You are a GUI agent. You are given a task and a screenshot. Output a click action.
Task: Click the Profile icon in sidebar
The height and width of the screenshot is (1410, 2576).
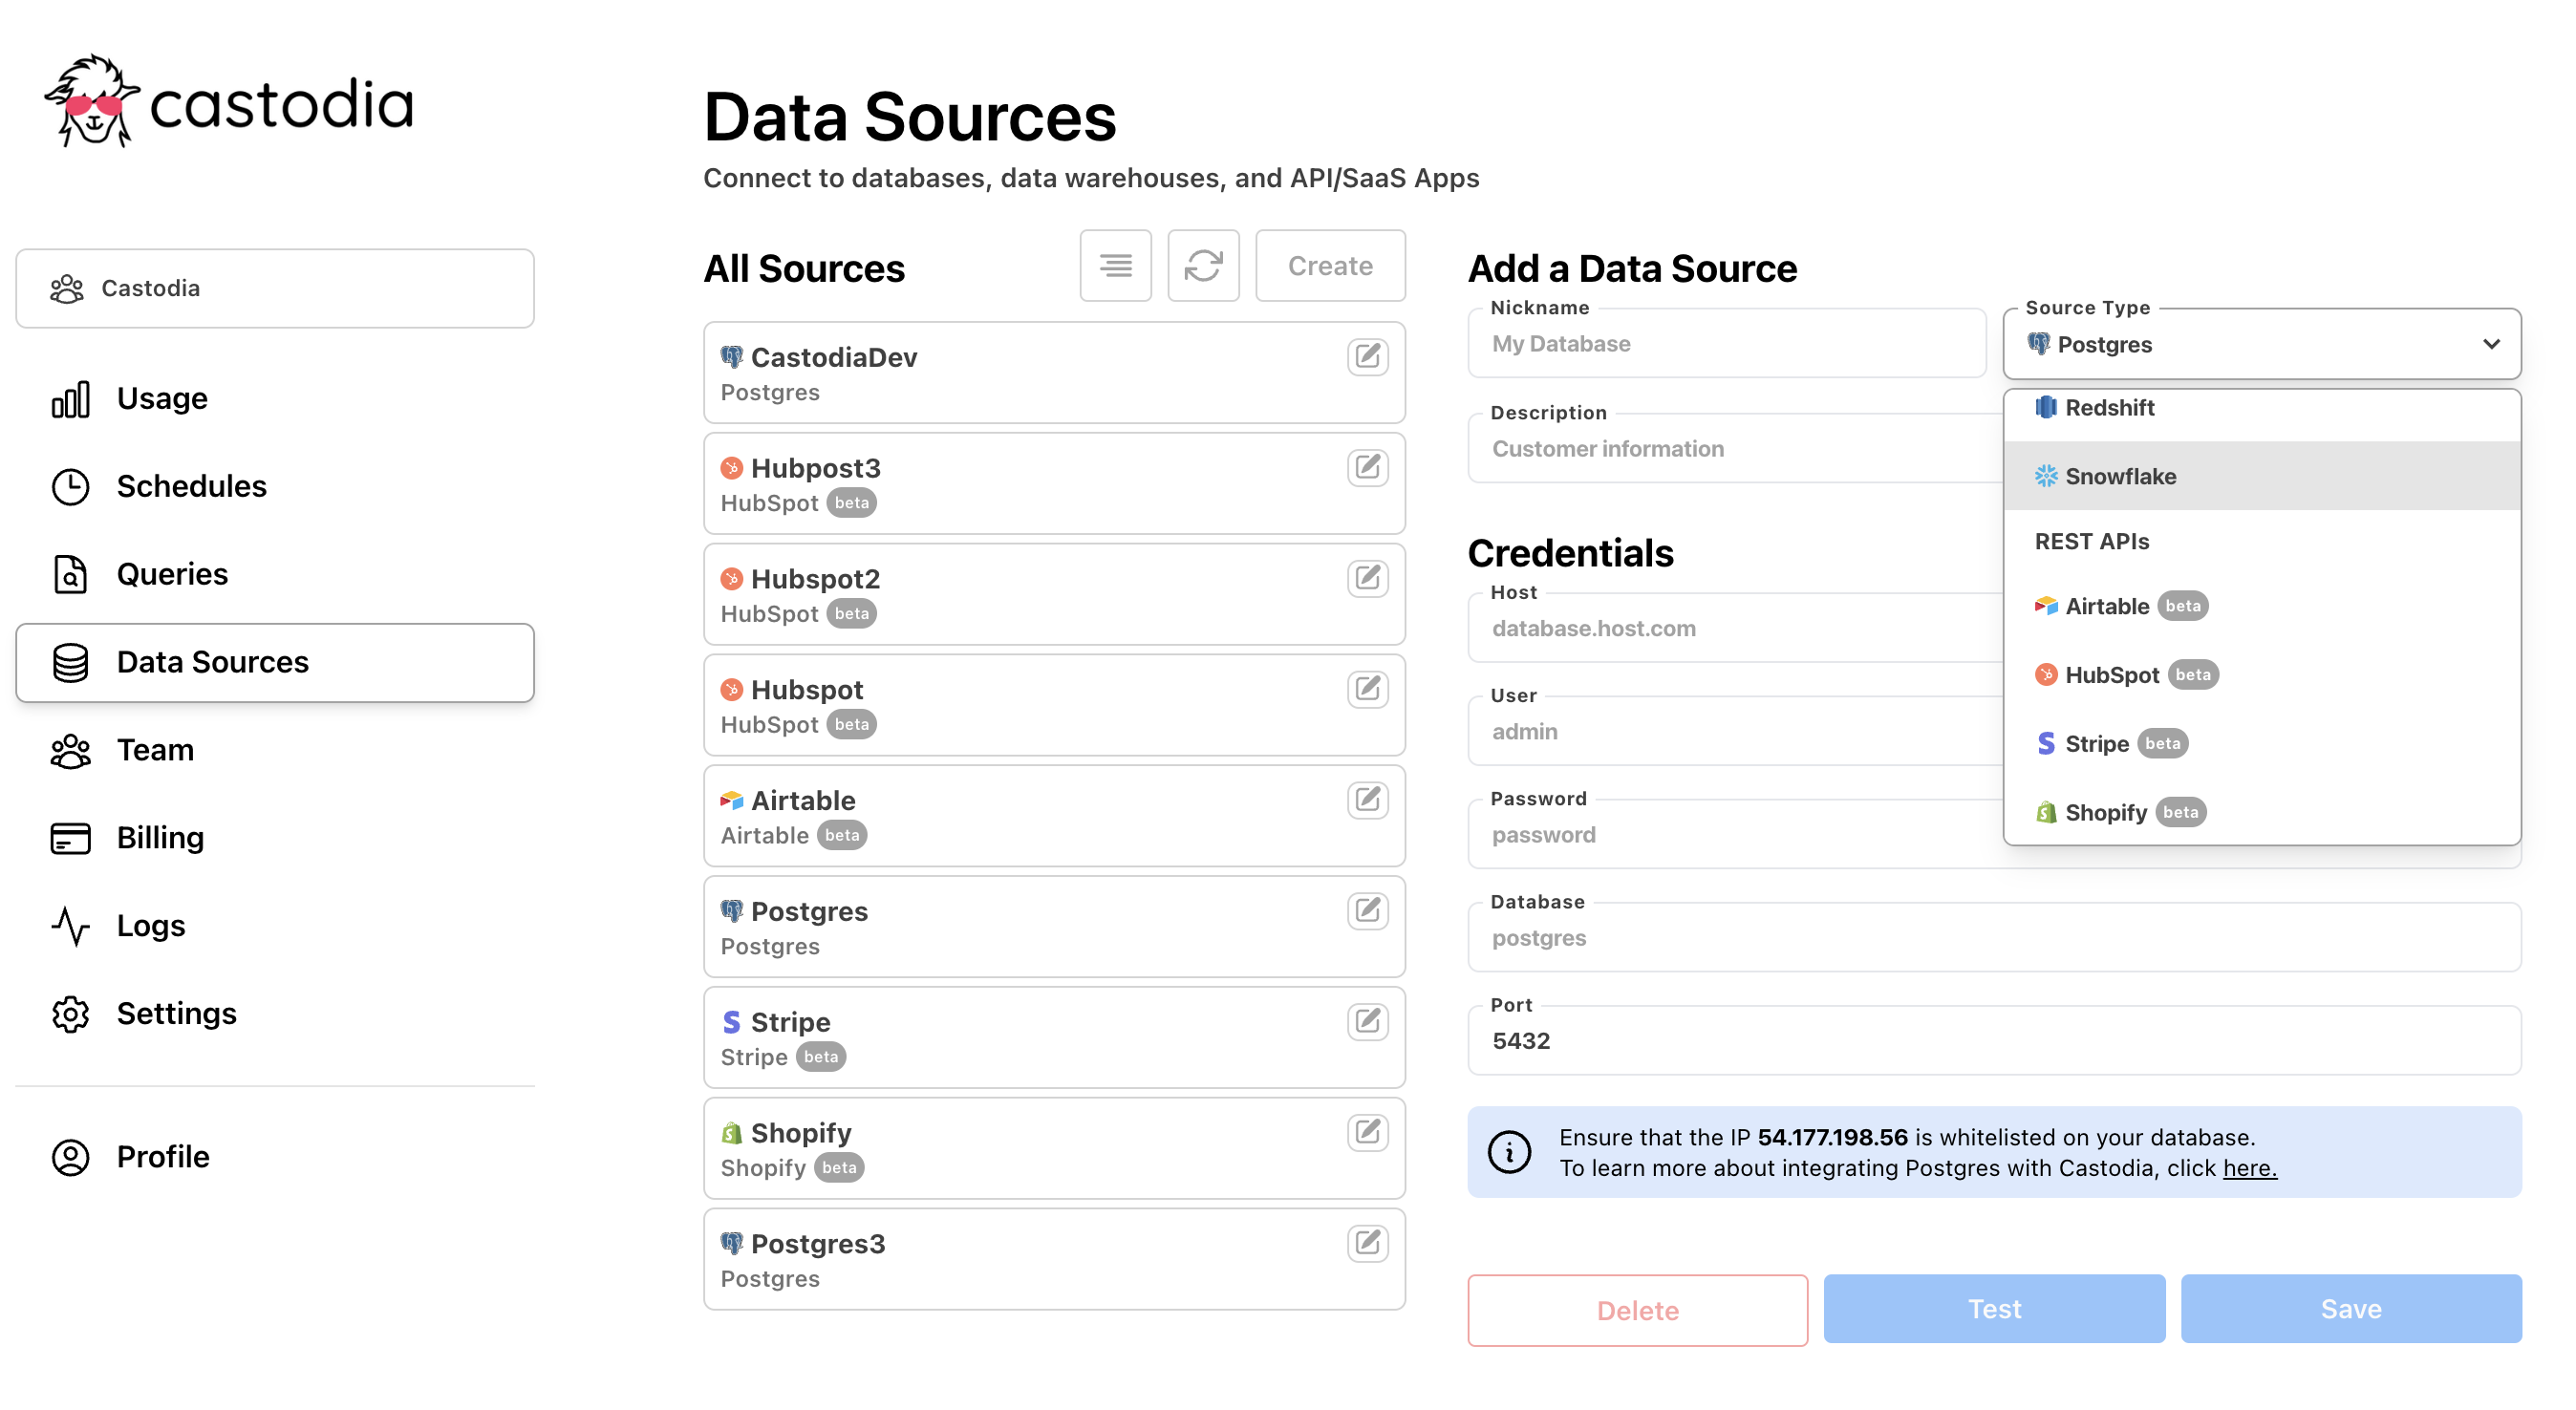[70, 1155]
